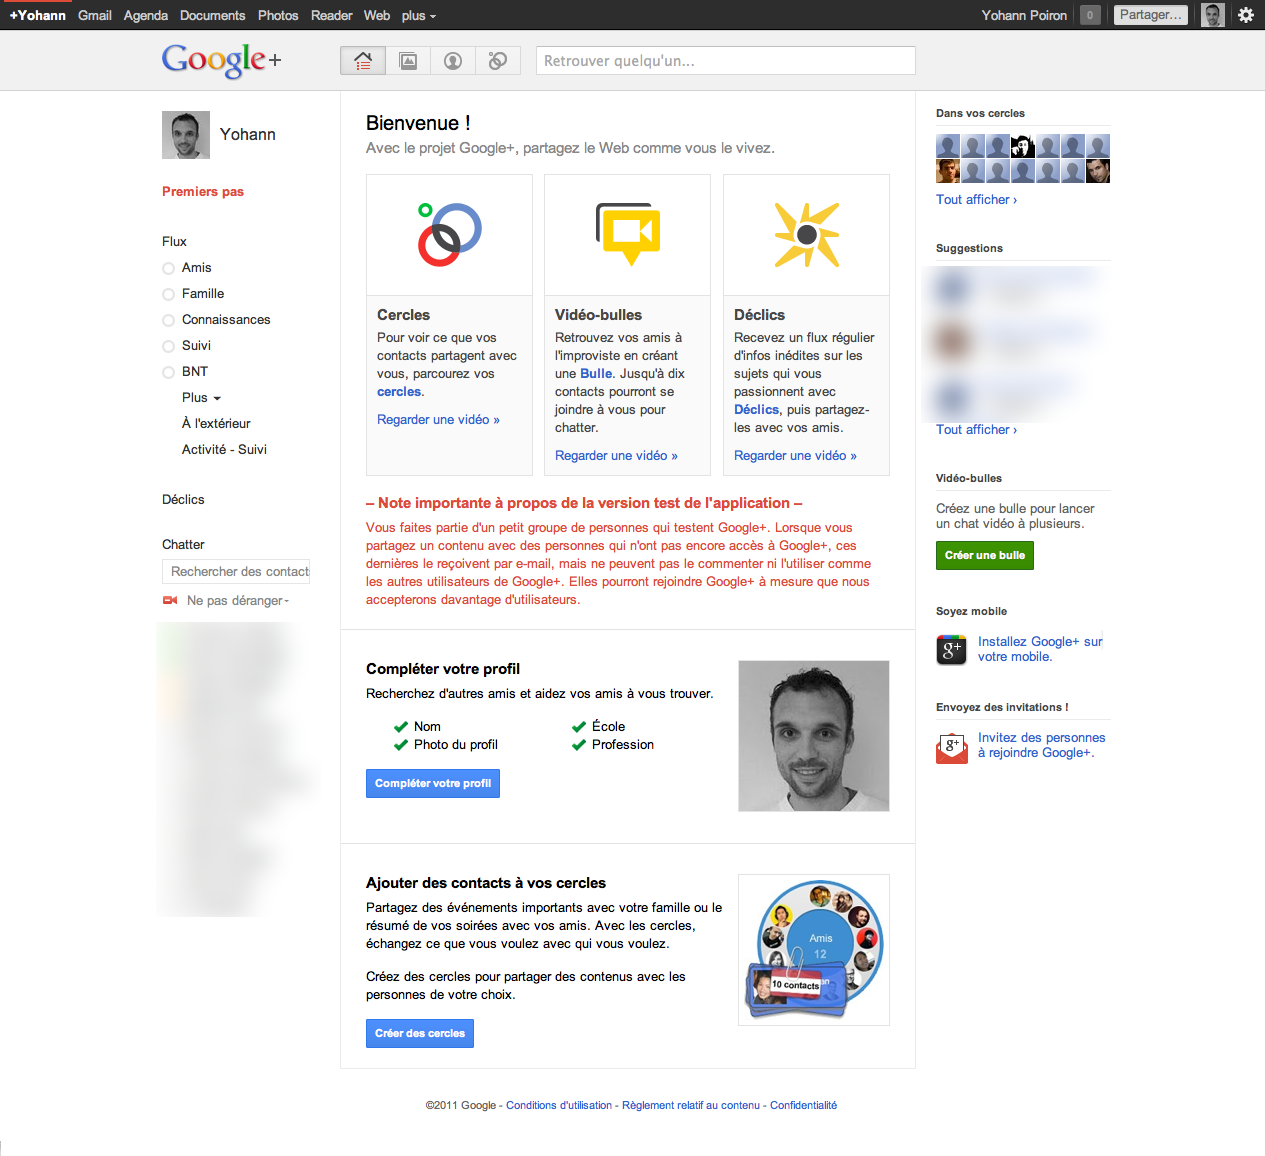Image resolution: width=1265 pixels, height=1156 pixels.
Task: Select the Amis stream radio button
Action: (168, 268)
